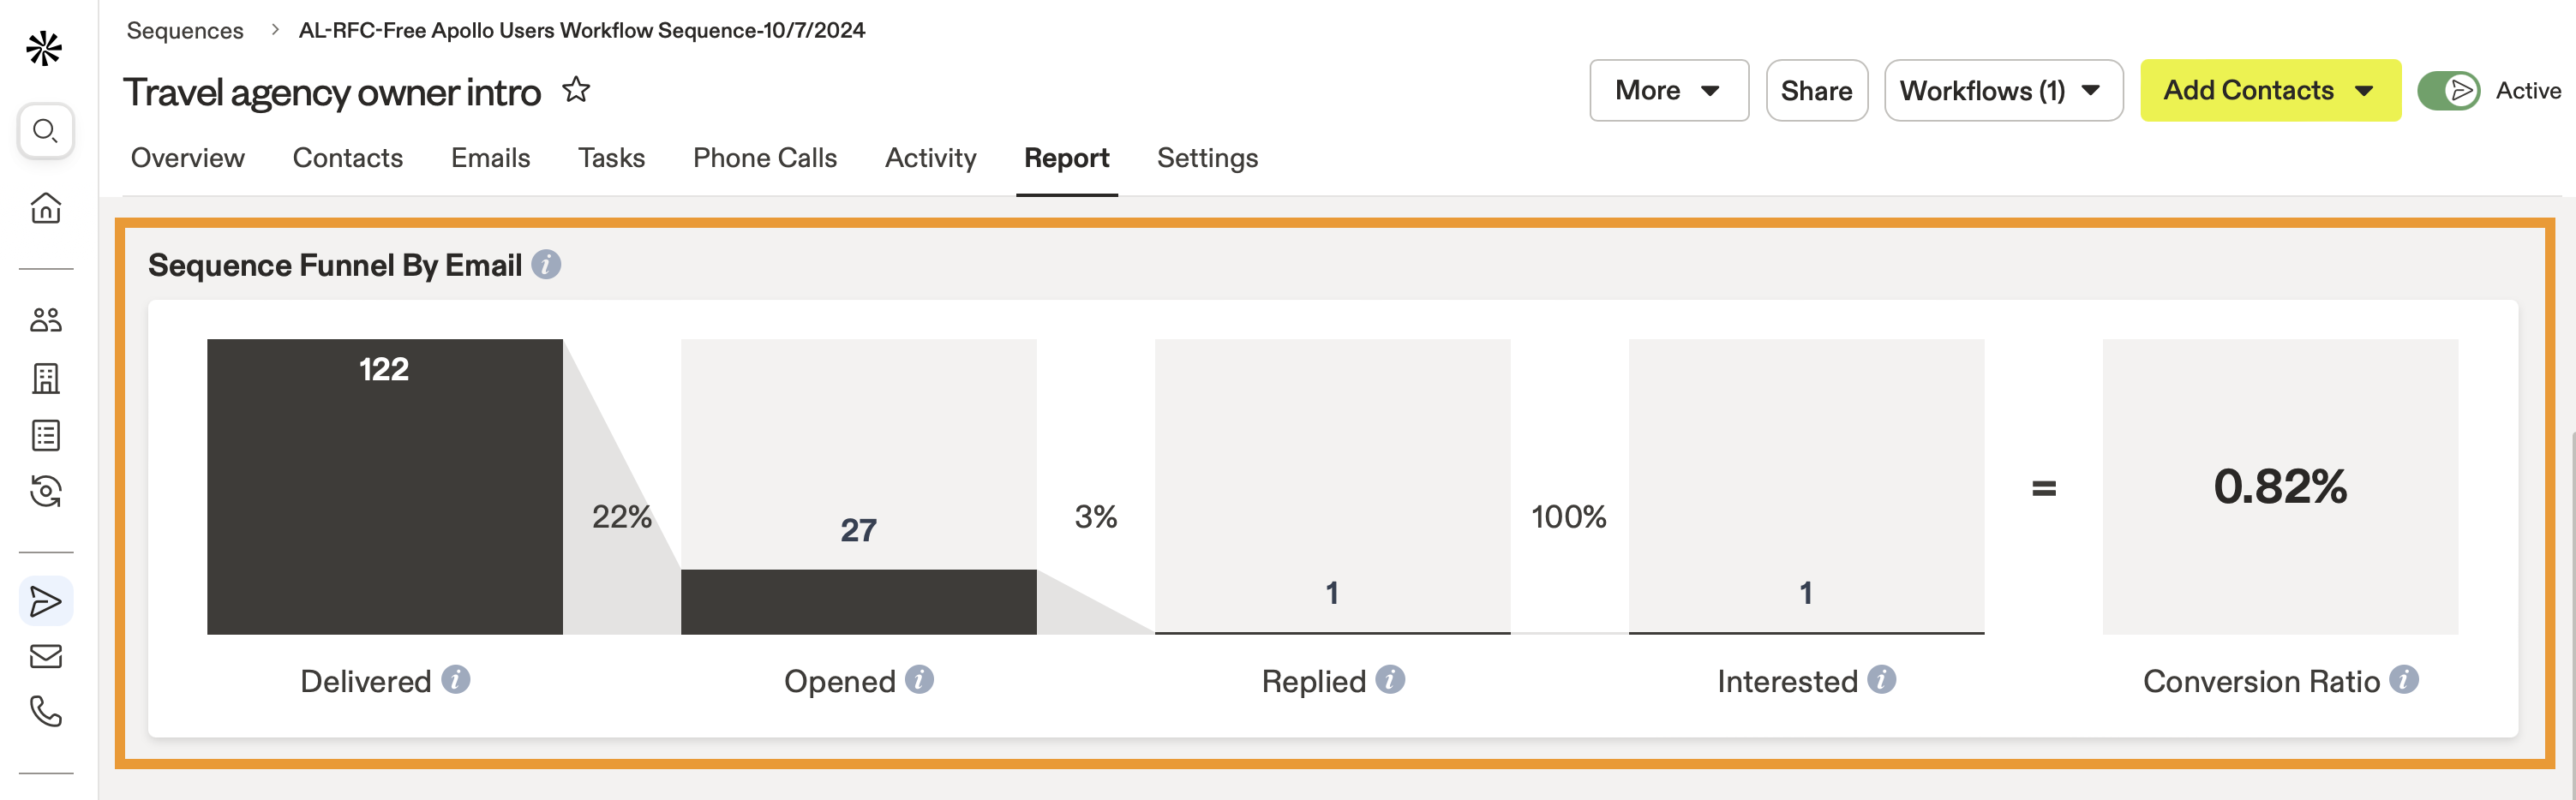Toggle the sequence Active switch
The image size is (2576, 800).
(2448, 91)
